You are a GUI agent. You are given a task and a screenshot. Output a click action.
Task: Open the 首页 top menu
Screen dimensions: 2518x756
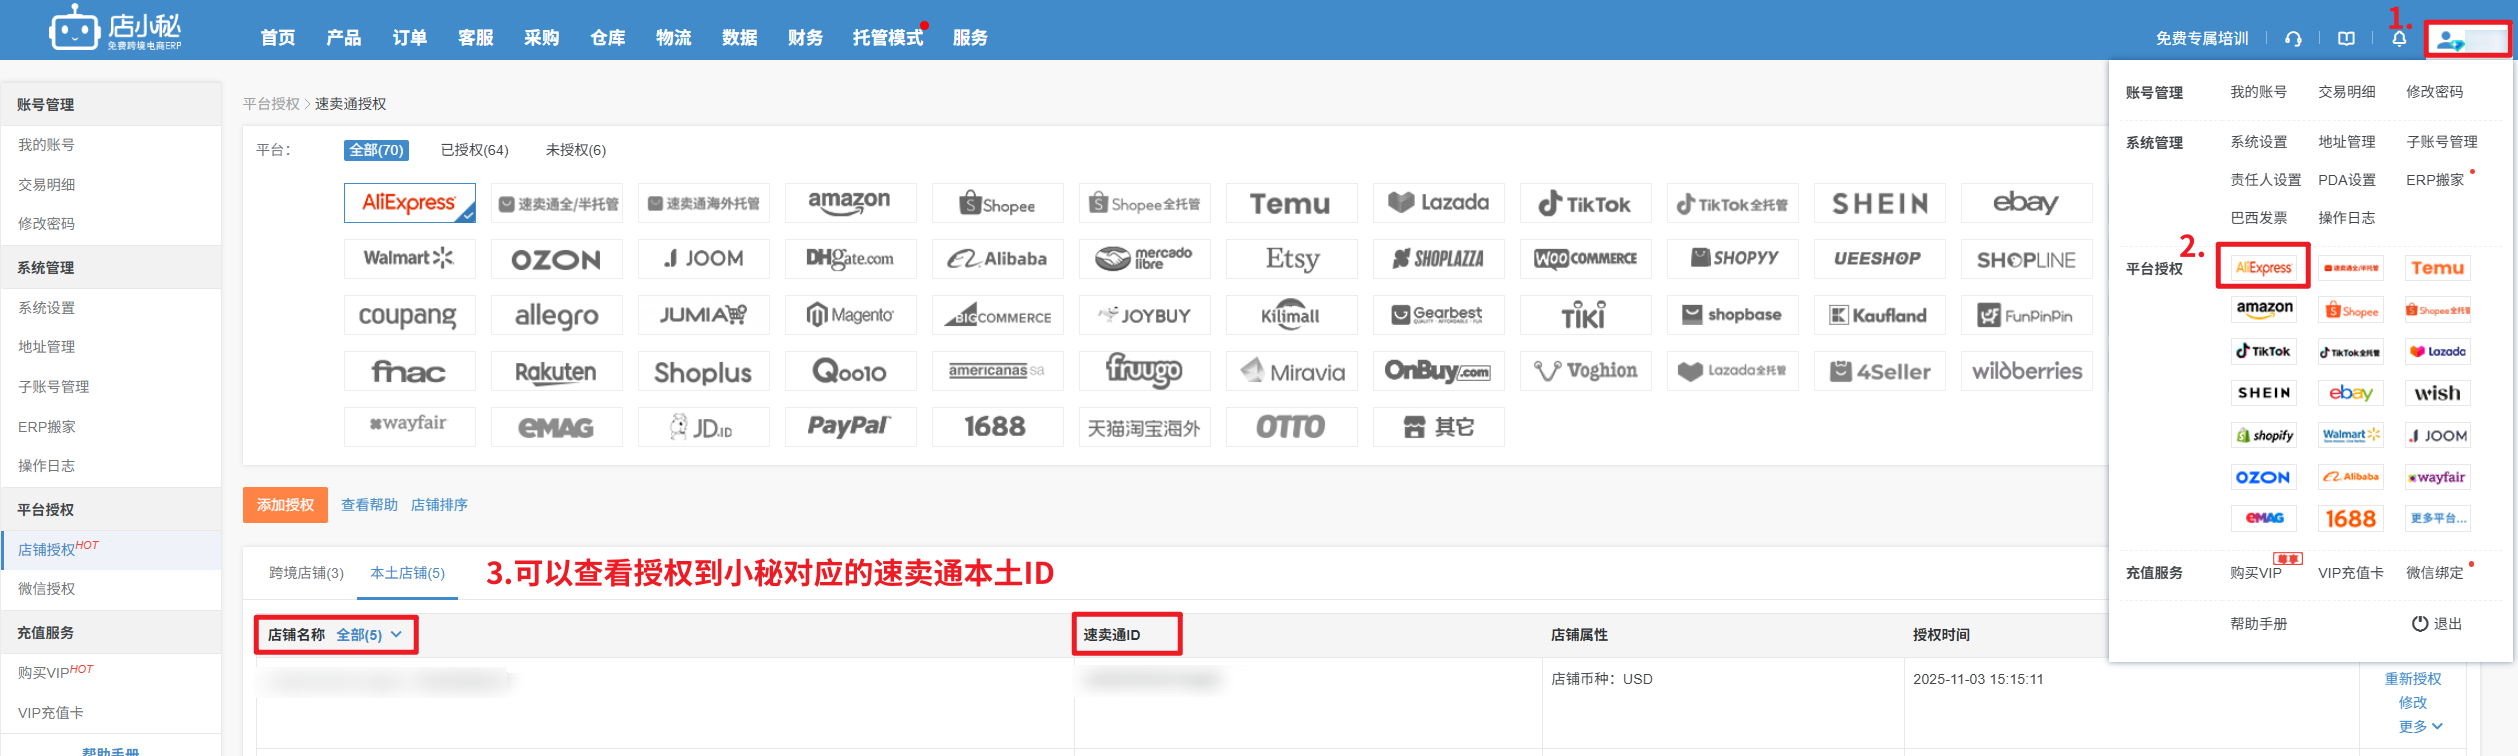point(278,38)
